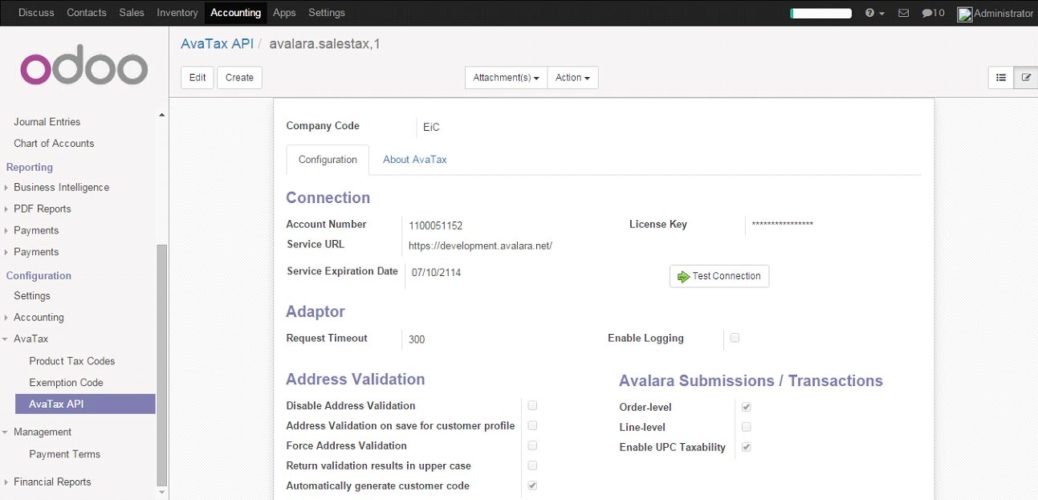Image resolution: width=1038 pixels, height=500 pixels.
Task: Switch to form view icon
Action: (1025, 77)
